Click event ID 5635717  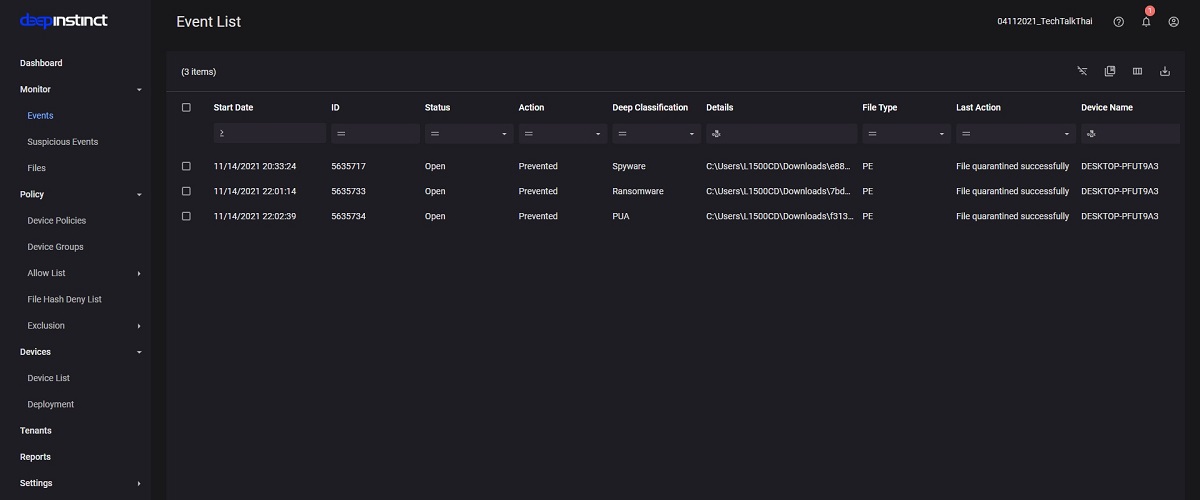point(348,165)
